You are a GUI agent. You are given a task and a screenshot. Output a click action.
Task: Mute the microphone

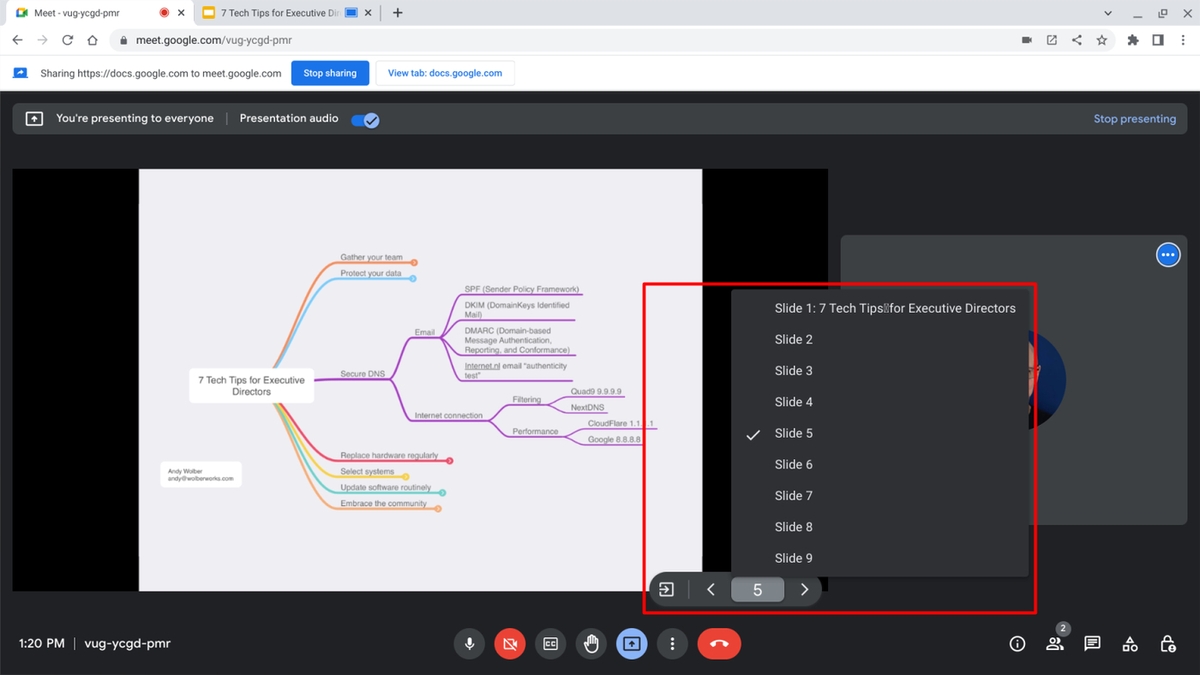(469, 643)
